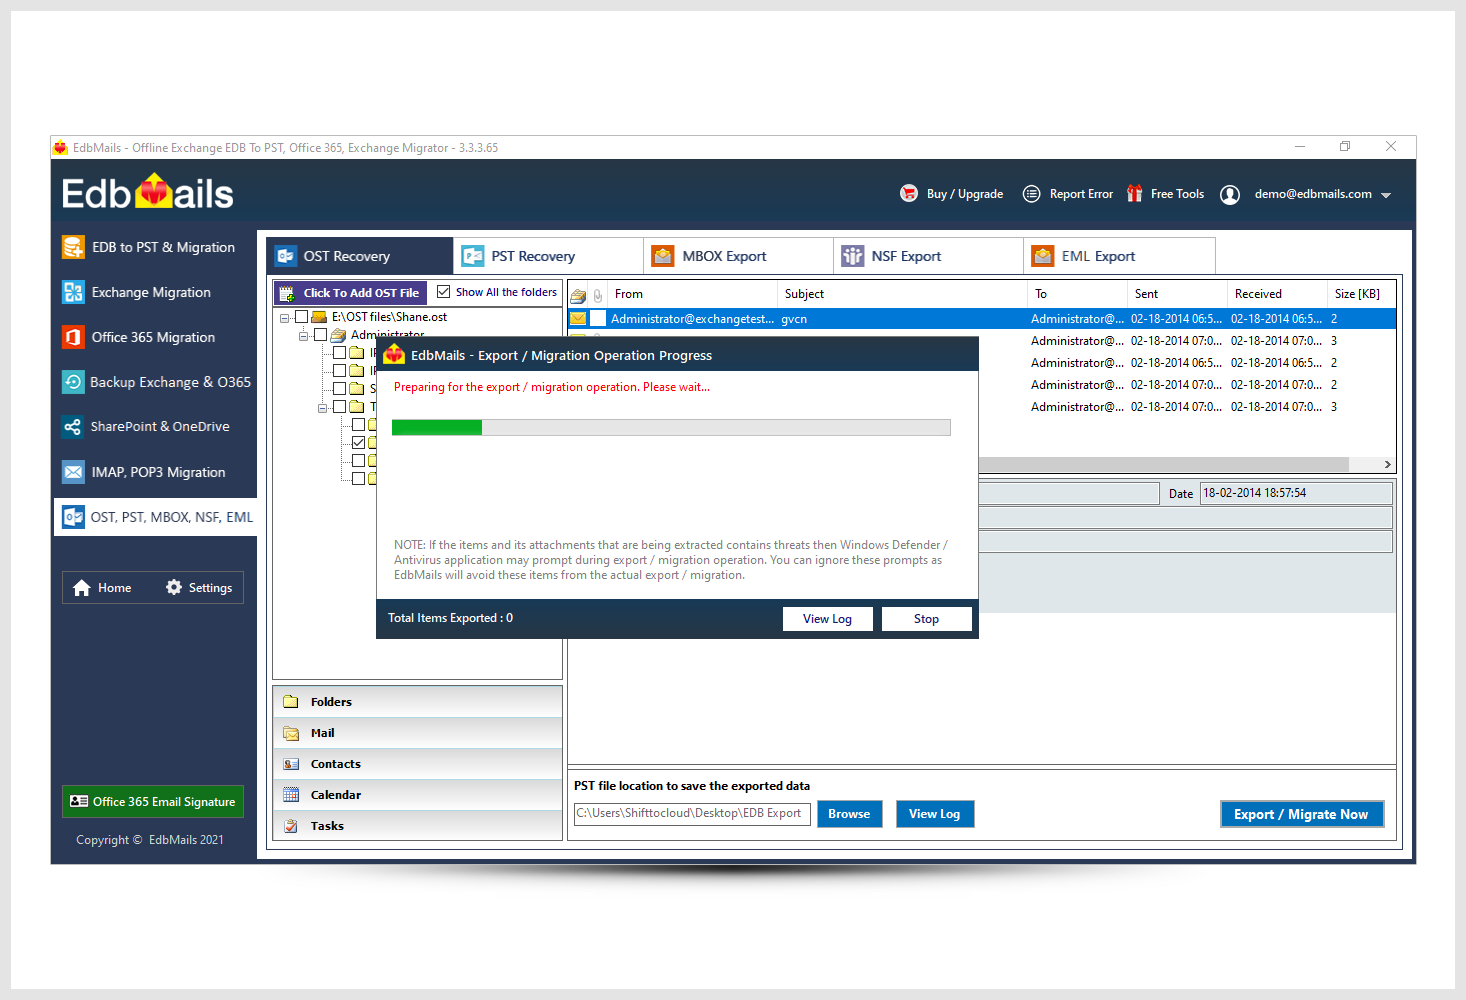Open Settings gear icon
This screenshot has width=1466, height=1000.
click(x=174, y=588)
